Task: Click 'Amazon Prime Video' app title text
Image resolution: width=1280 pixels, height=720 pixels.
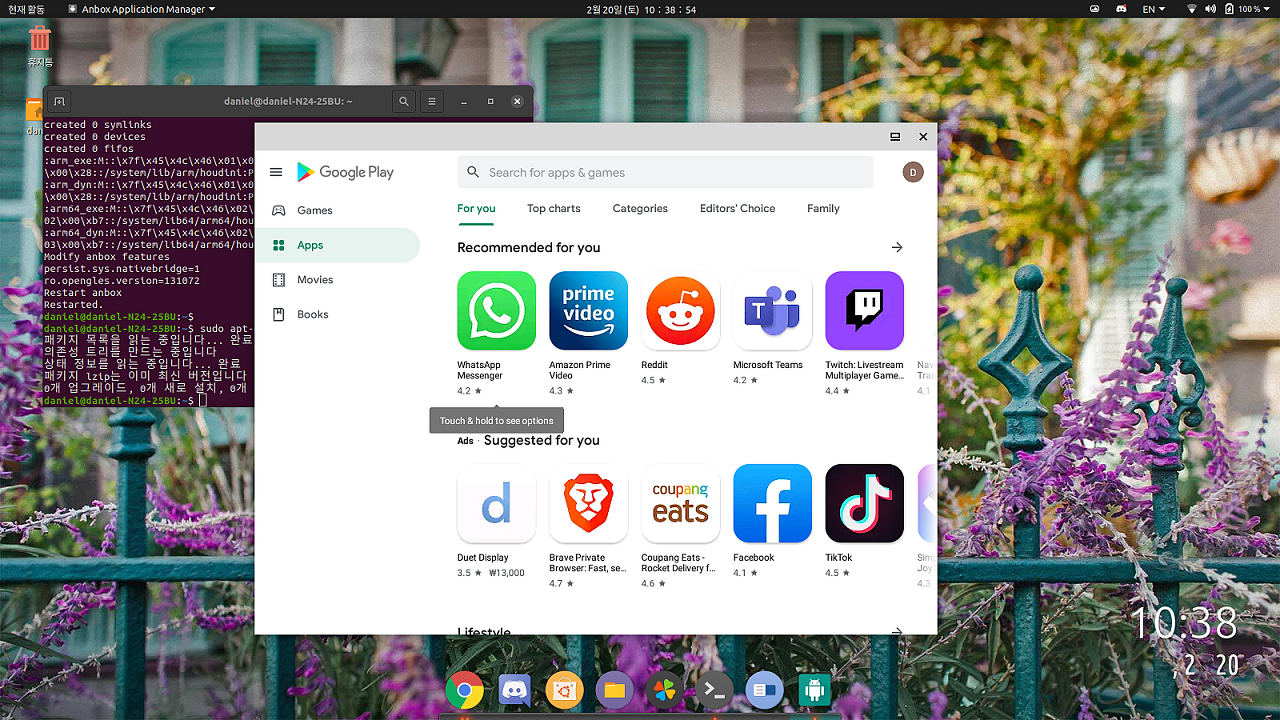Action: pos(580,370)
